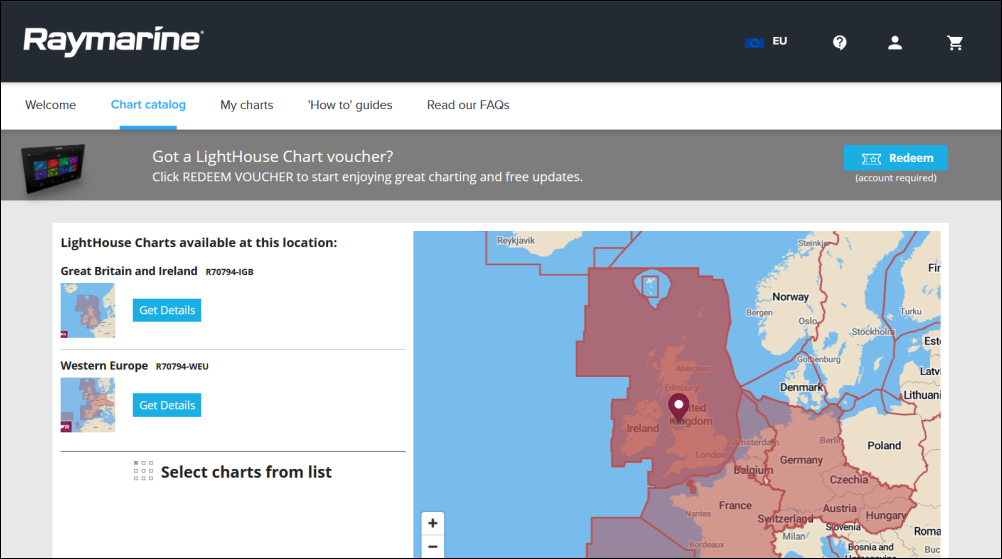Open the shopping cart icon
Image resolution: width=1002 pixels, height=559 pixels.
pyautogui.click(x=955, y=42)
